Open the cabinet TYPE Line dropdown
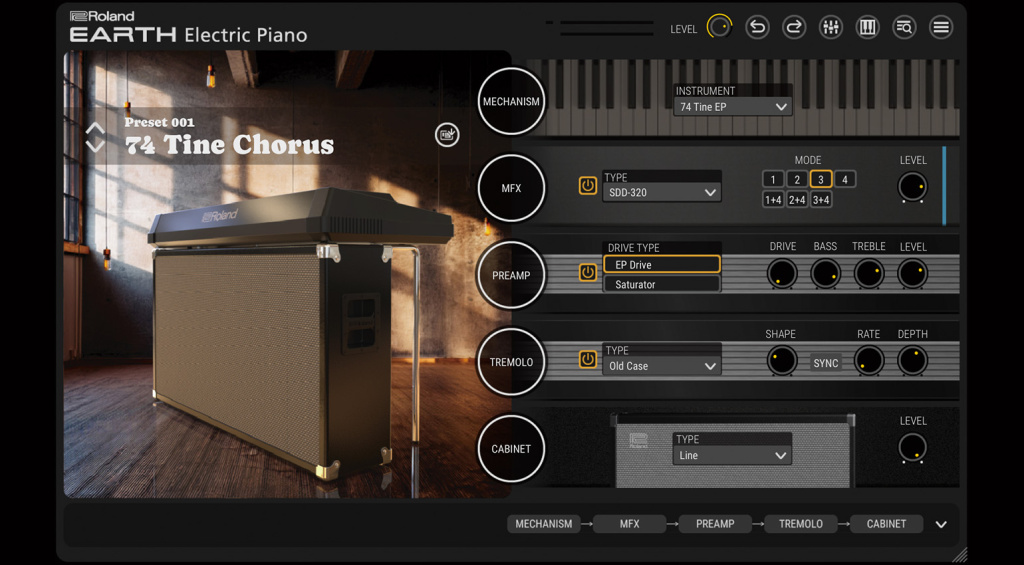 point(732,456)
